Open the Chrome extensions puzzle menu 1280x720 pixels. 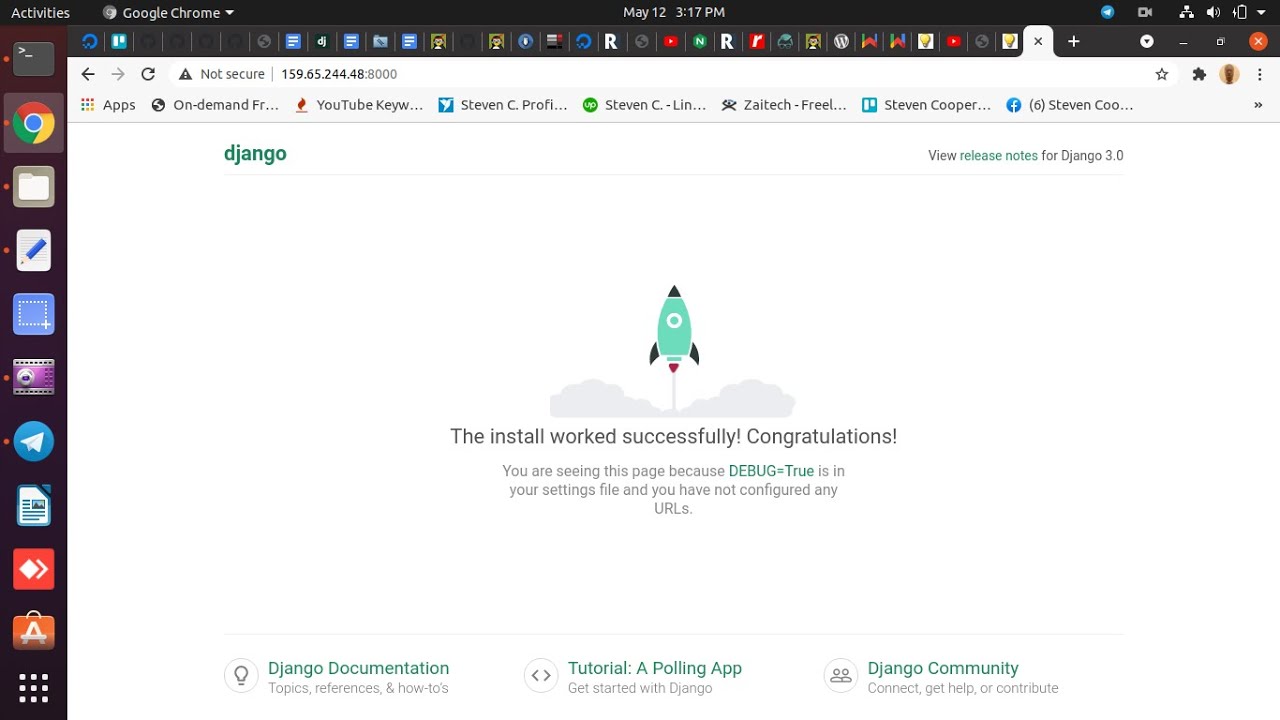[x=1199, y=74]
